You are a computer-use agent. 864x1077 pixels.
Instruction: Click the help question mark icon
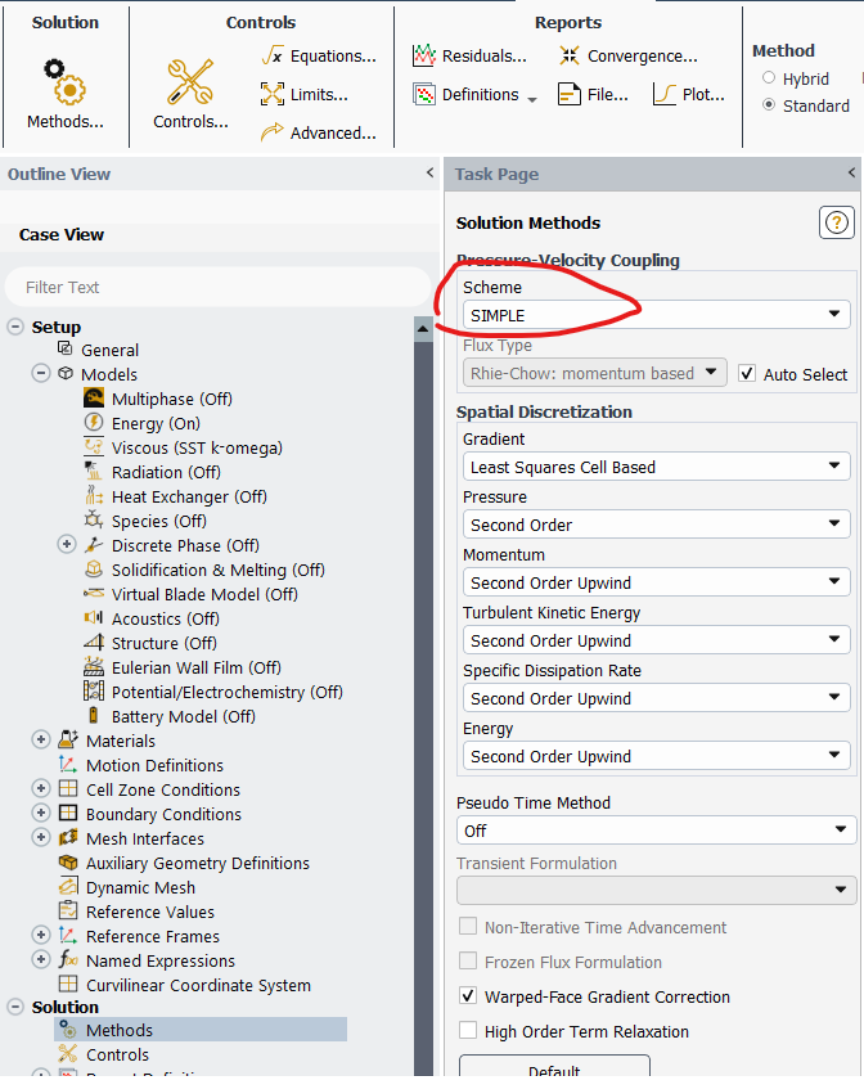(x=836, y=223)
